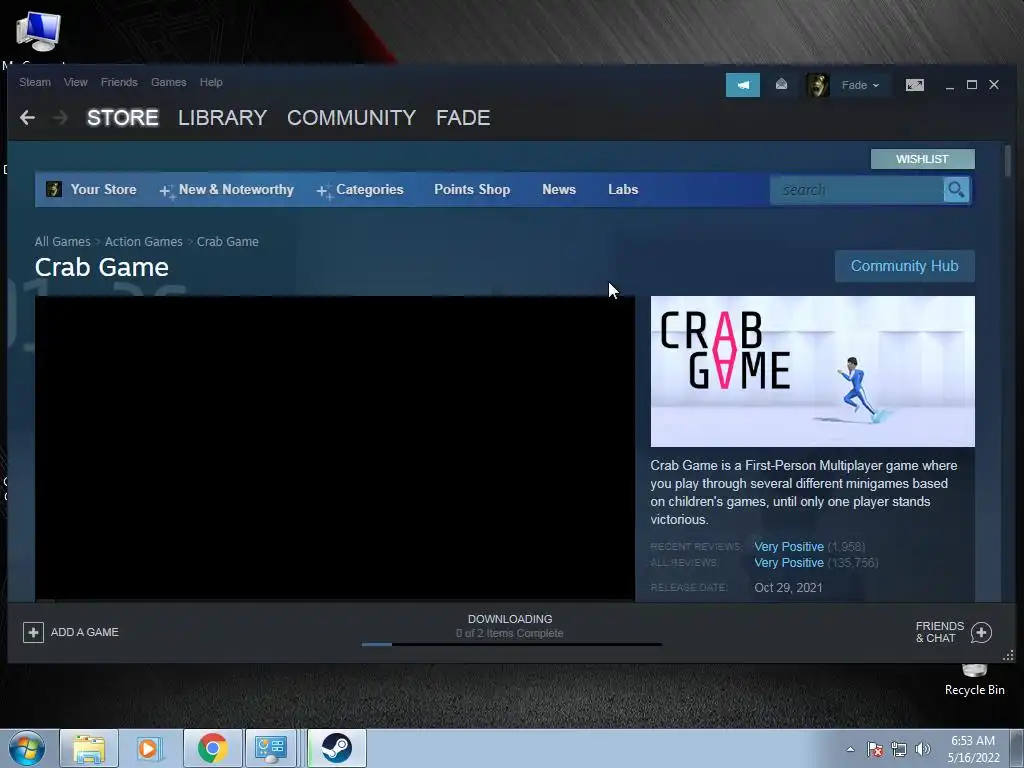Image resolution: width=1024 pixels, height=768 pixels.
Task: Click the Windows Start orb
Action: pos(26,748)
